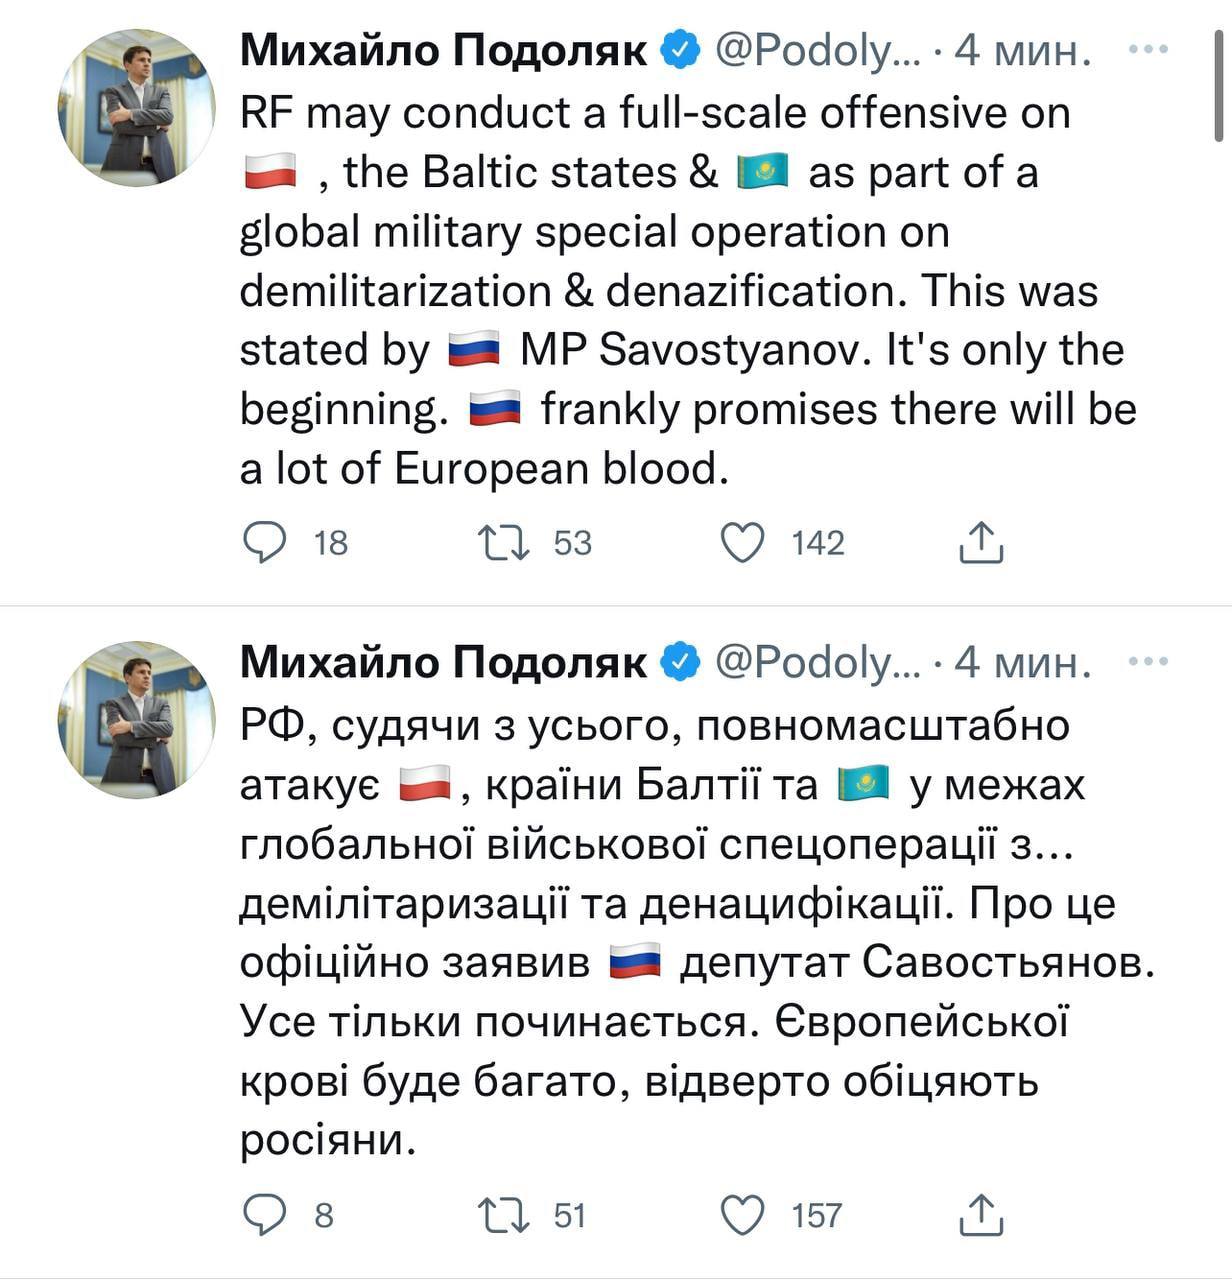Click the verified checkmark on the second tweet
Viewport: 1232px width, 1280px height.
click(x=681, y=660)
